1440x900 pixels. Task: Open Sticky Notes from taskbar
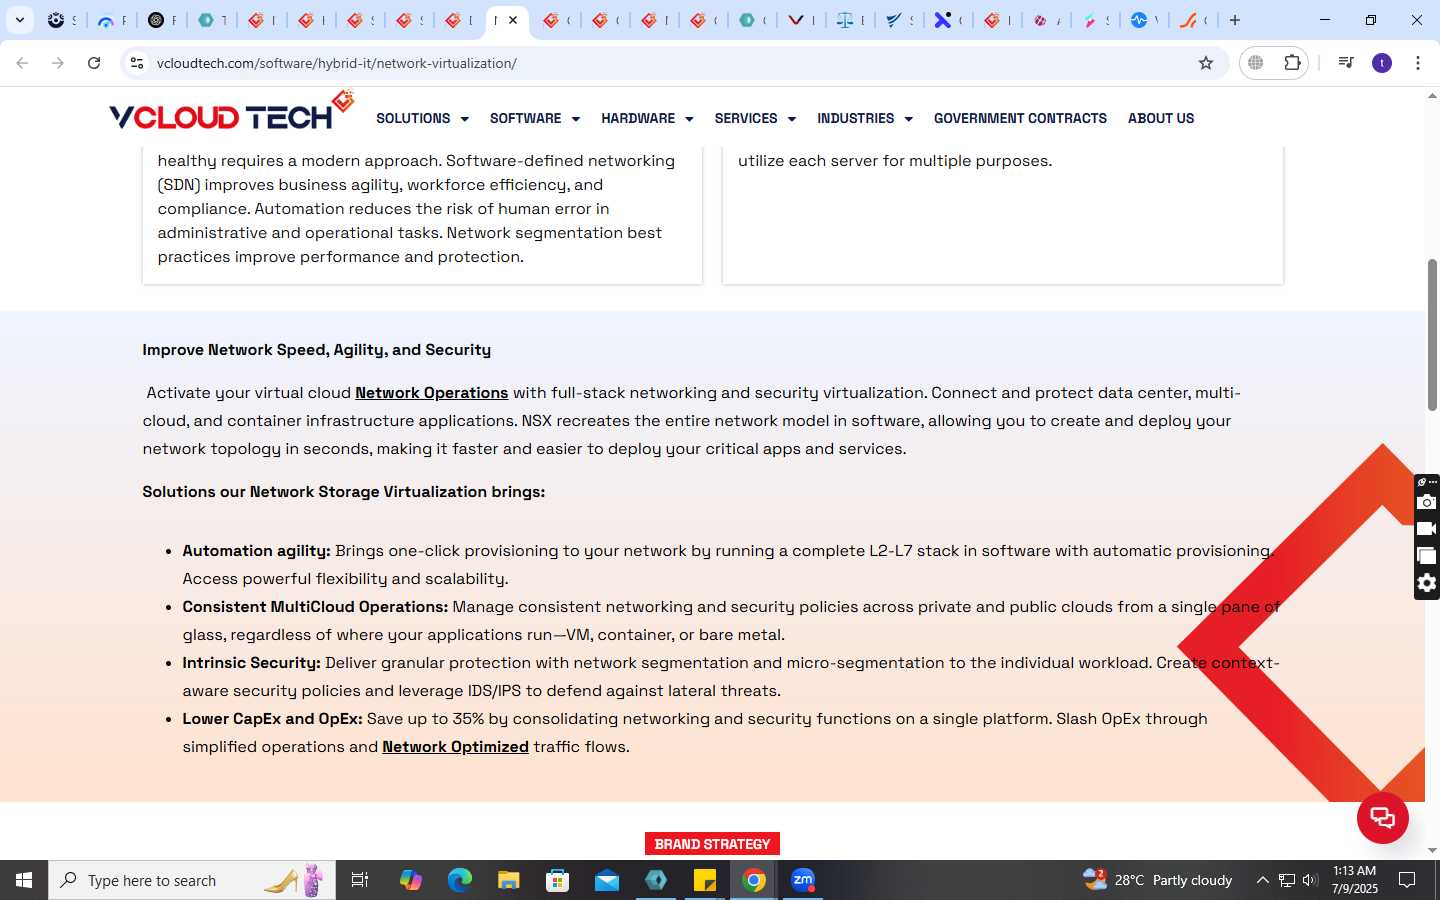coord(705,880)
